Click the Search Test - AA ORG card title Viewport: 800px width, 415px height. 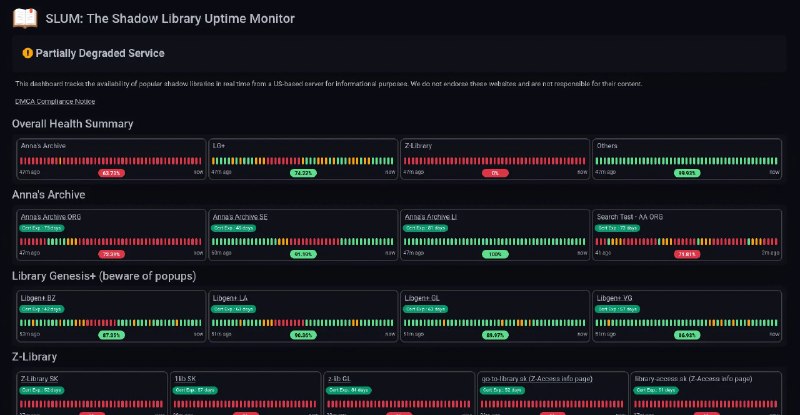pos(630,217)
